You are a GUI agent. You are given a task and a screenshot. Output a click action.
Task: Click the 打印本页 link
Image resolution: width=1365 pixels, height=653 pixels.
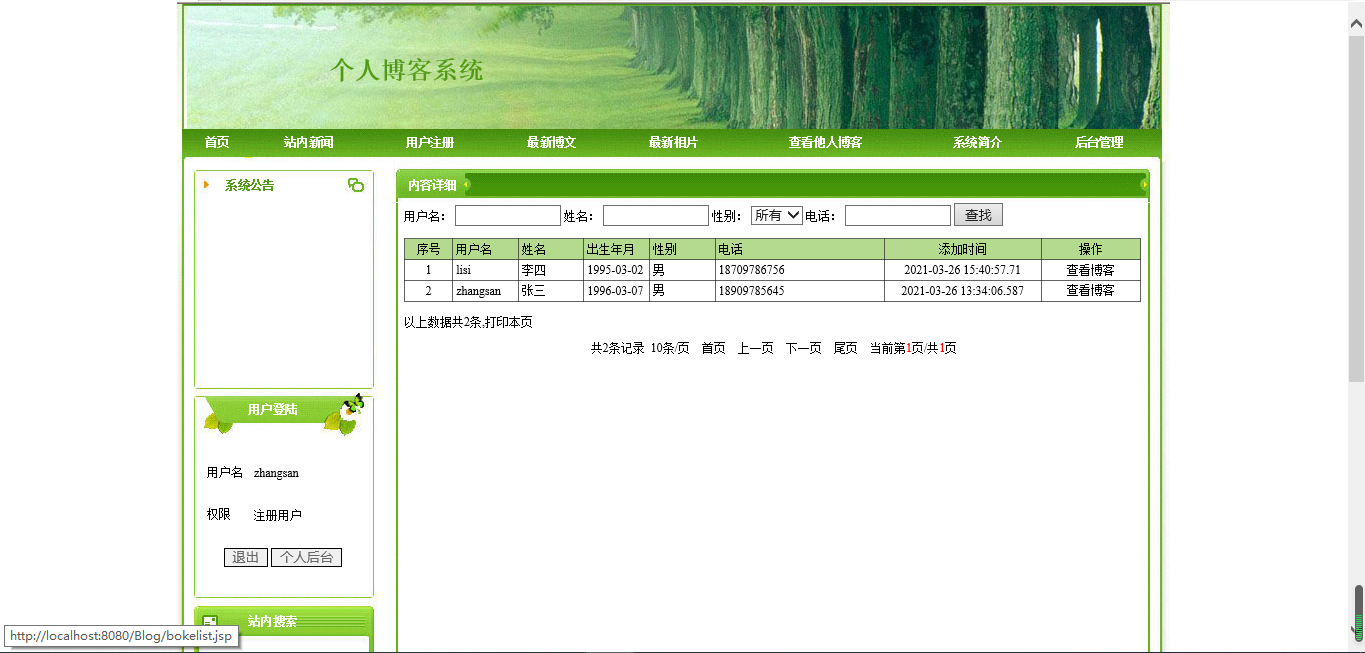(x=509, y=322)
